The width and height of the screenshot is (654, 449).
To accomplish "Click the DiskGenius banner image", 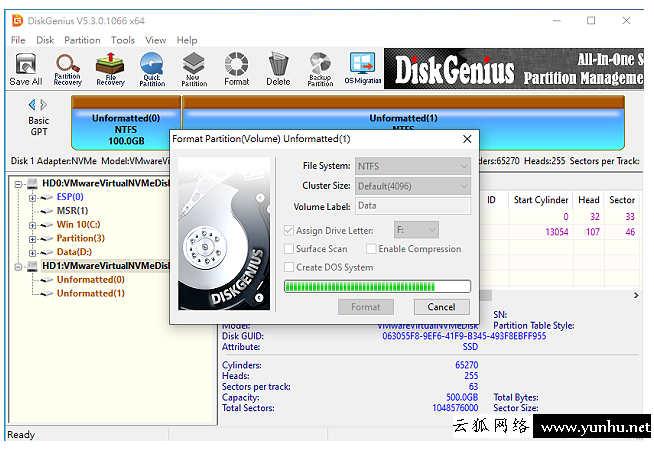I will tap(514, 69).
